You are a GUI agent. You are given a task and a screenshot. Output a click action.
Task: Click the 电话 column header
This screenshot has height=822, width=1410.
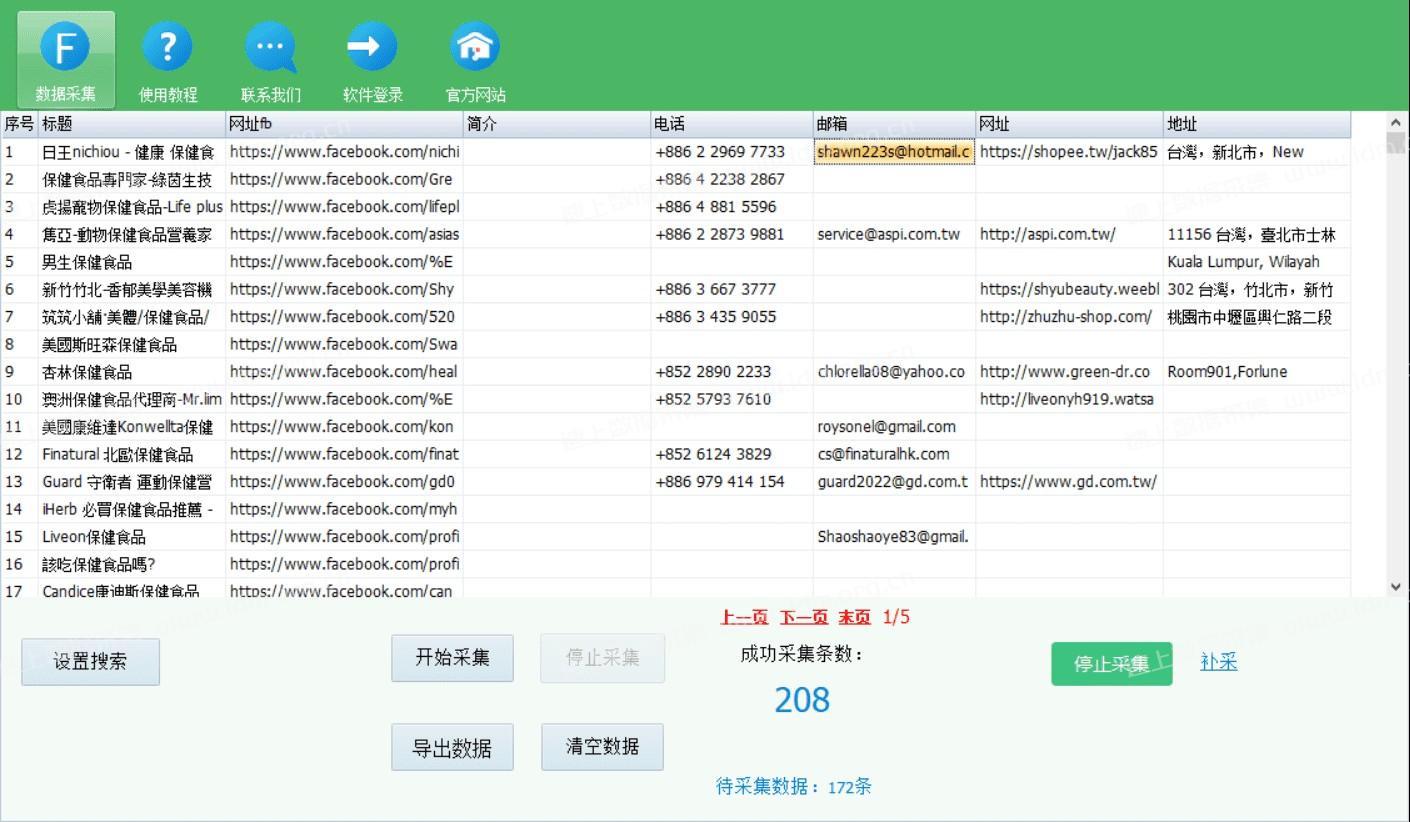coord(732,124)
